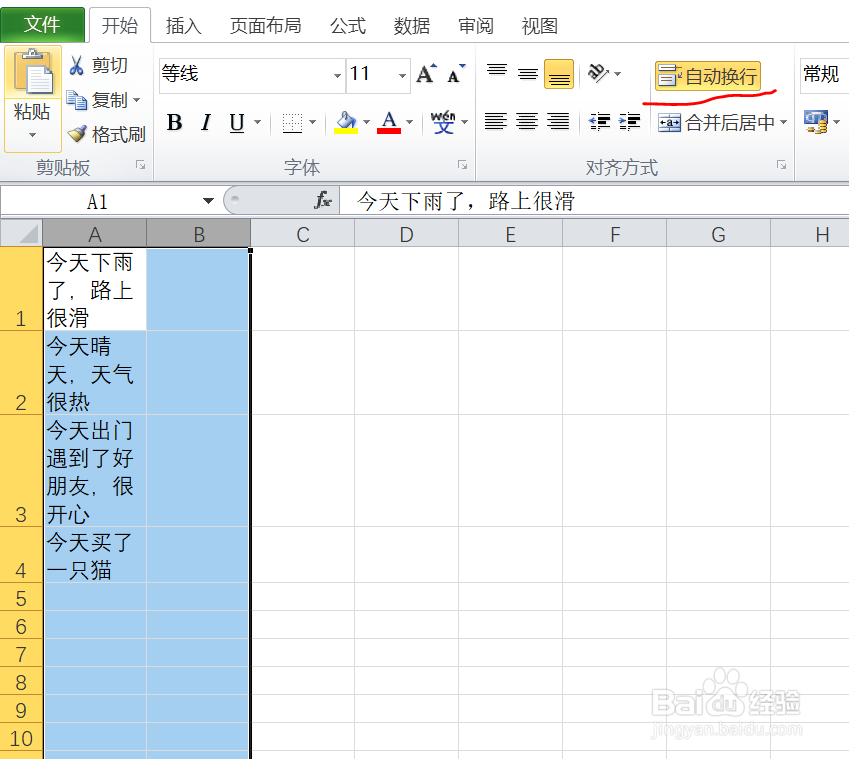
Task: Open the 数据 ribbon tab
Action: point(411,25)
